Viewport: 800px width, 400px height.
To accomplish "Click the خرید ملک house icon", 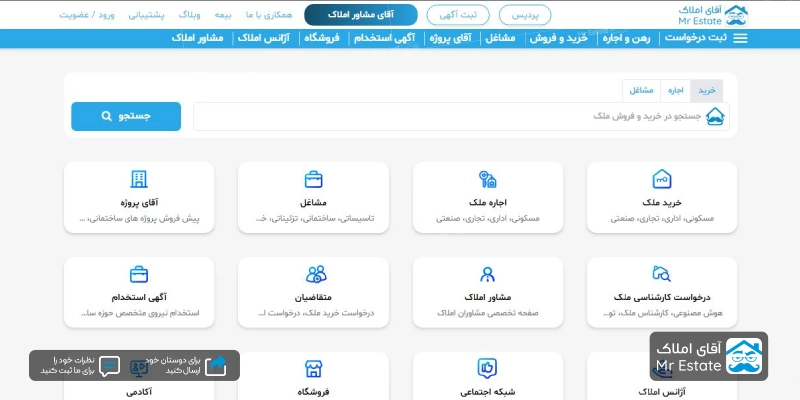I will [662, 180].
